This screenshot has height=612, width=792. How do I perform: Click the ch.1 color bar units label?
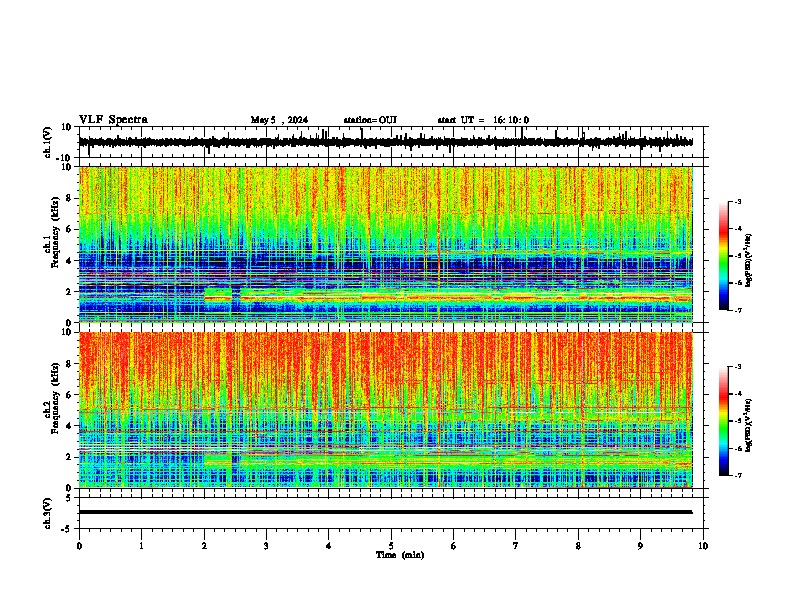750,261
